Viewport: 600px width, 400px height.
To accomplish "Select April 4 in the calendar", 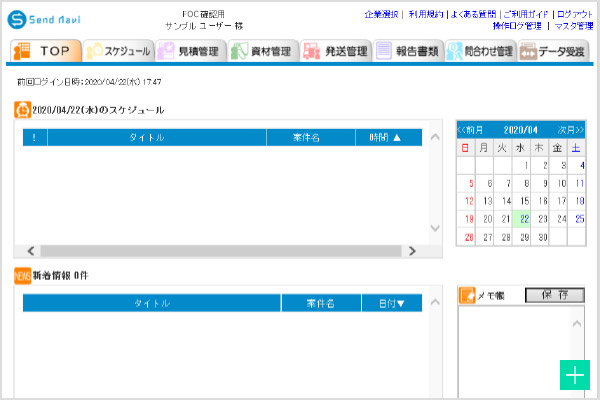I will click(x=577, y=165).
